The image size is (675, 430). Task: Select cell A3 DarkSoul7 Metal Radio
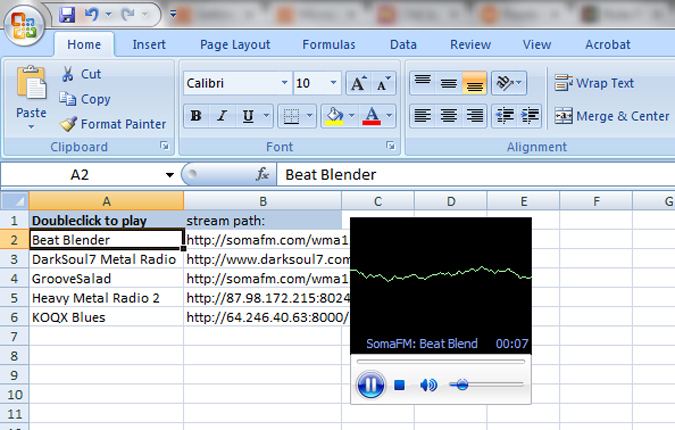tap(105, 259)
